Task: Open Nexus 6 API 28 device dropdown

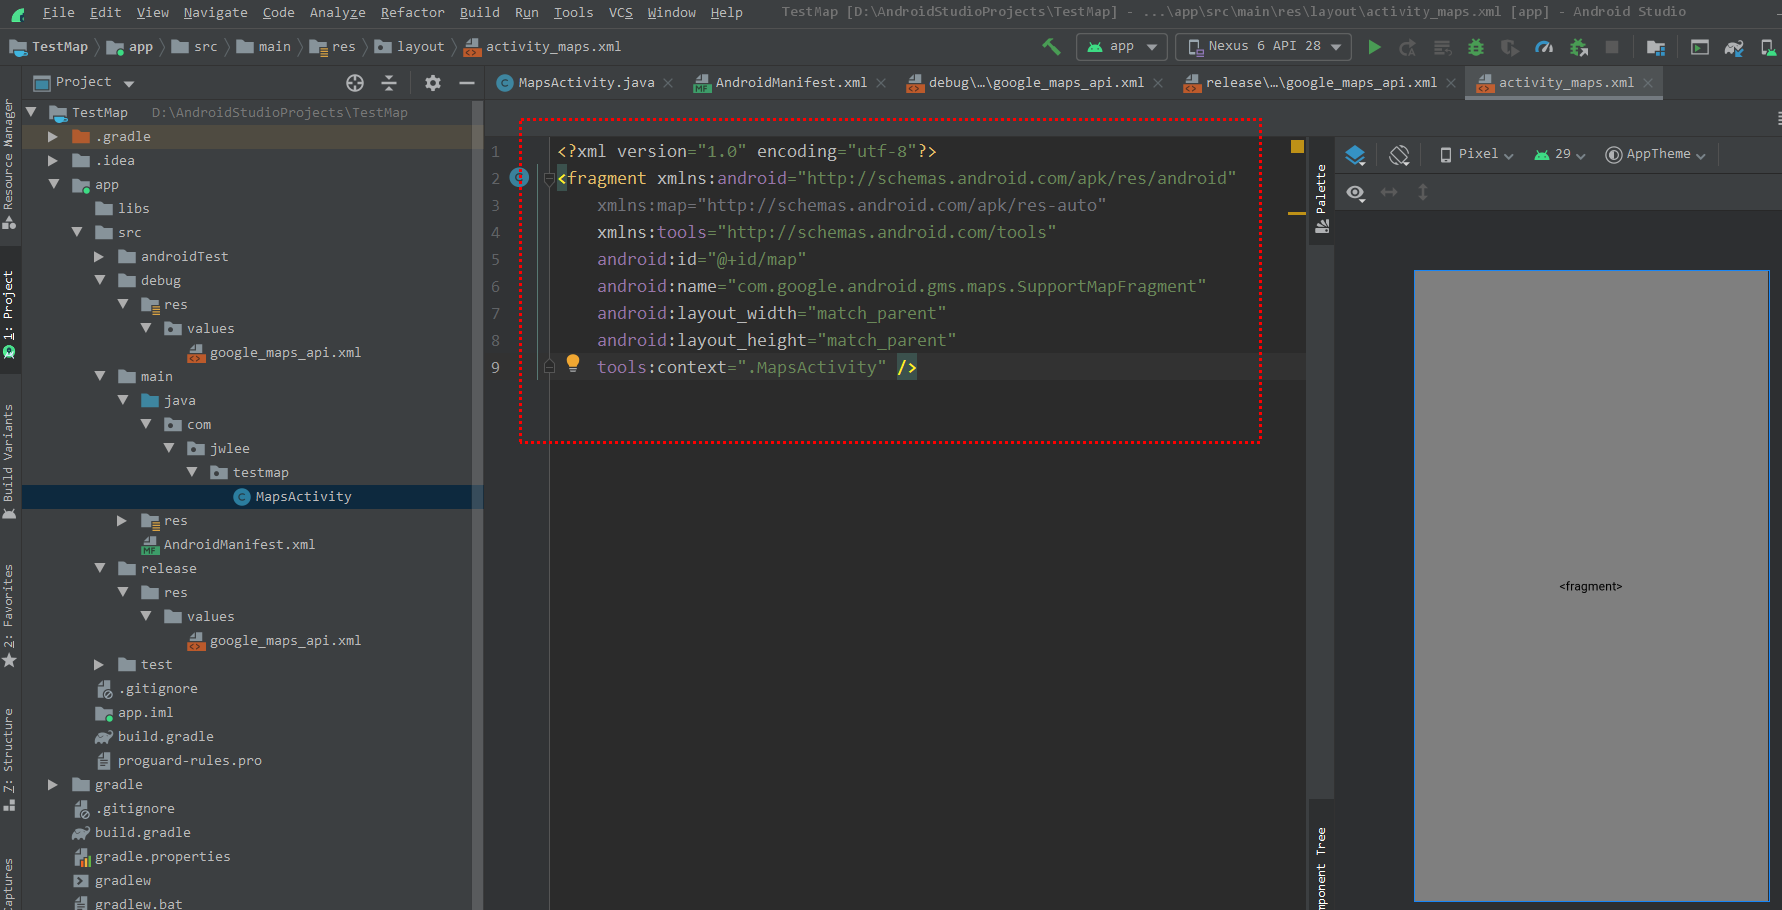Action: (1264, 47)
